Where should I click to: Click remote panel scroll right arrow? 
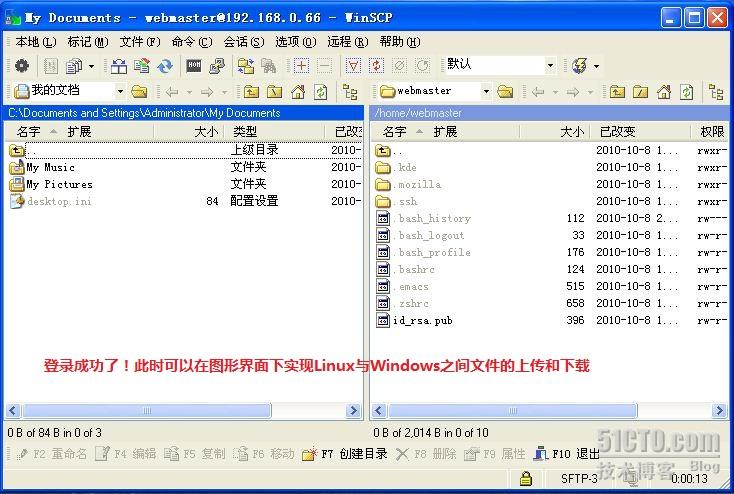coord(719,411)
